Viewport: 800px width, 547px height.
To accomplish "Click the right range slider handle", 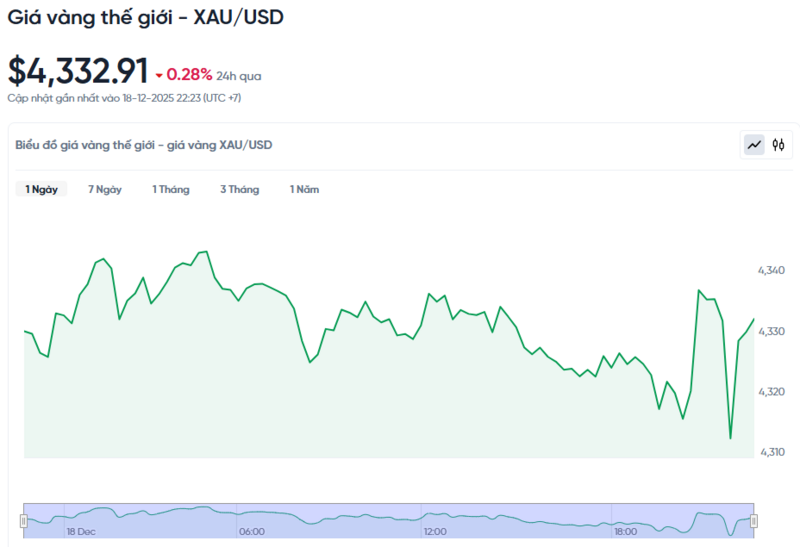I will pyautogui.click(x=754, y=520).
